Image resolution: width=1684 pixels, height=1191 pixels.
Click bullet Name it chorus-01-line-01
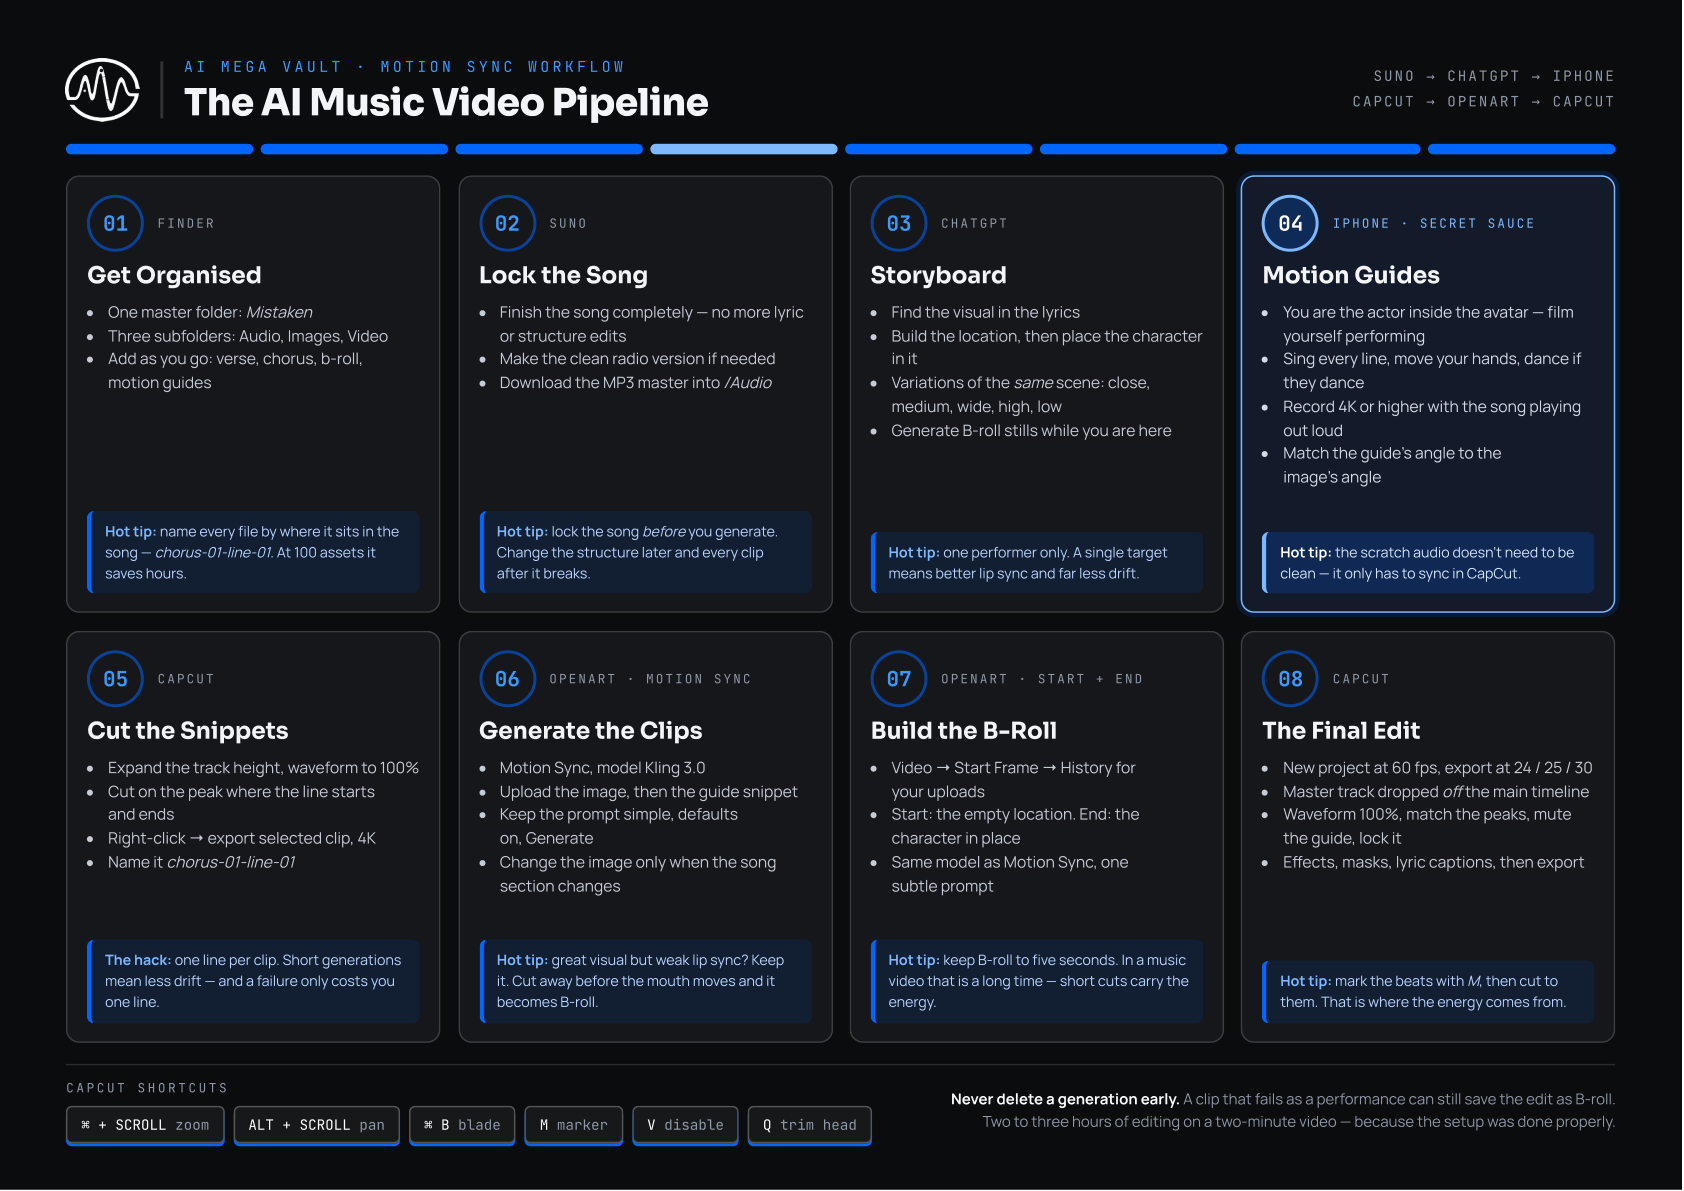[201, 863]
